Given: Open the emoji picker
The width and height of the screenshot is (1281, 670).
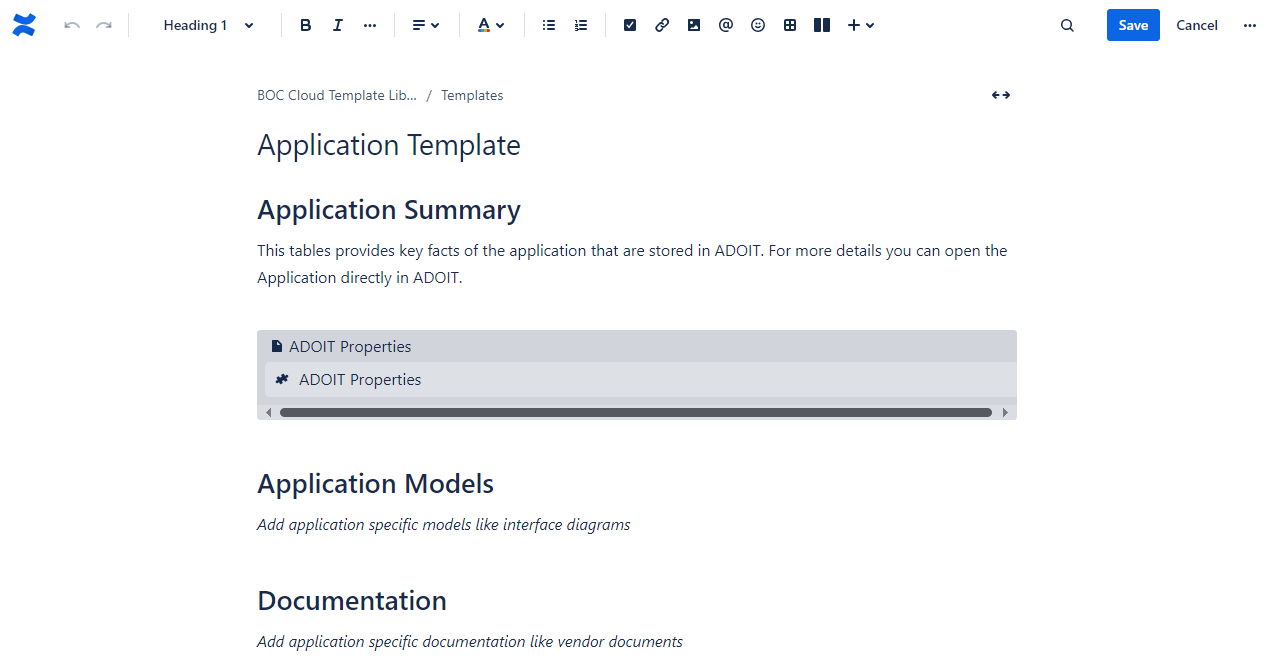Looking at the screenshot, I should click(x=758, y=25).
